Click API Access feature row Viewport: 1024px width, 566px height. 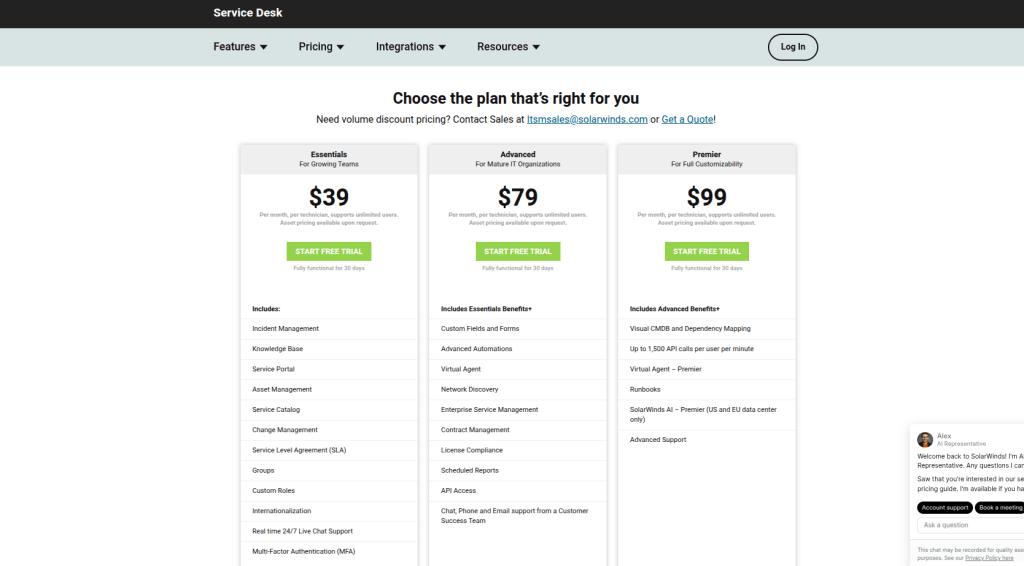click(517, 491)
